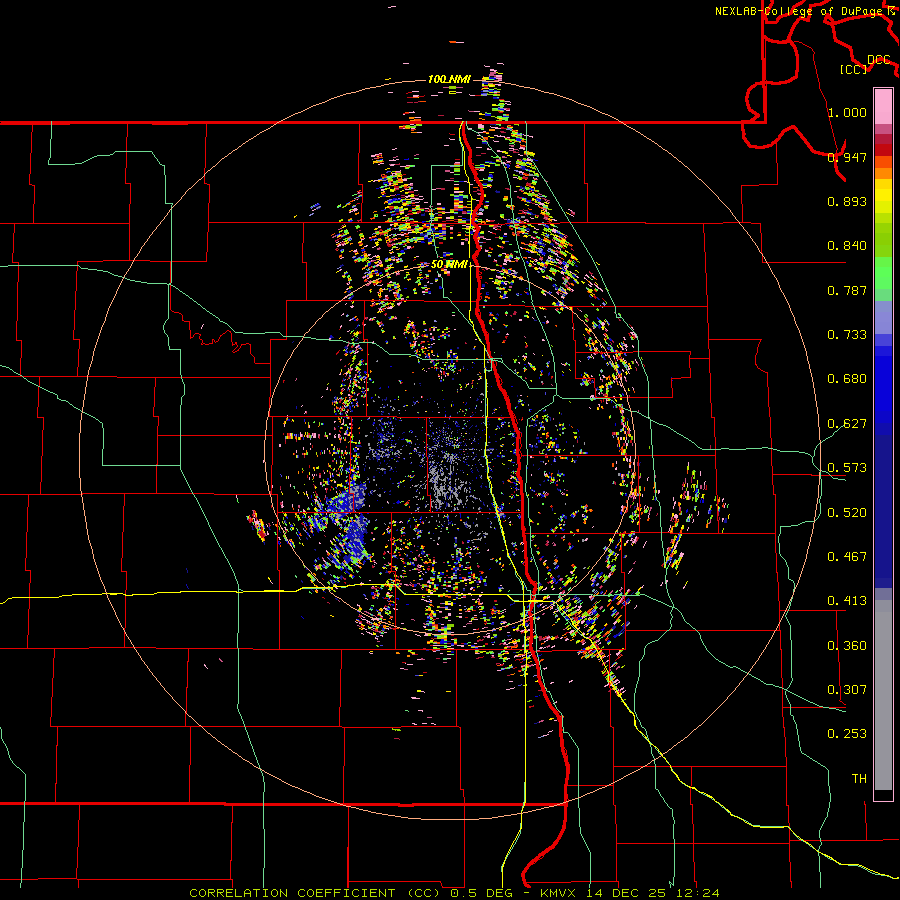Pick the pink segment of the color bar
This screenshot has height=900, width=900.
click(883, 107)
